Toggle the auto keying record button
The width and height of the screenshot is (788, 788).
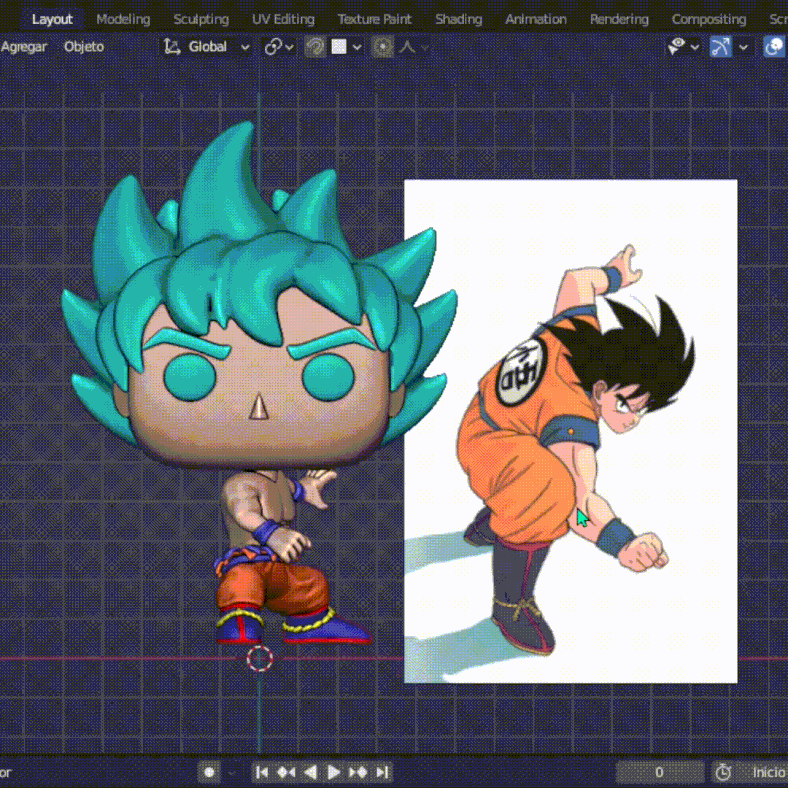click(x=209, y=772)
